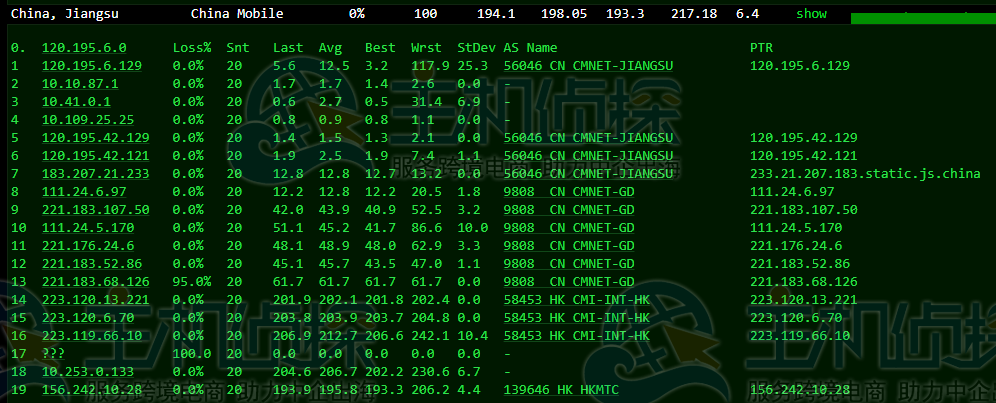Click the 223.120.13.221 hop address link

point(95,300)
